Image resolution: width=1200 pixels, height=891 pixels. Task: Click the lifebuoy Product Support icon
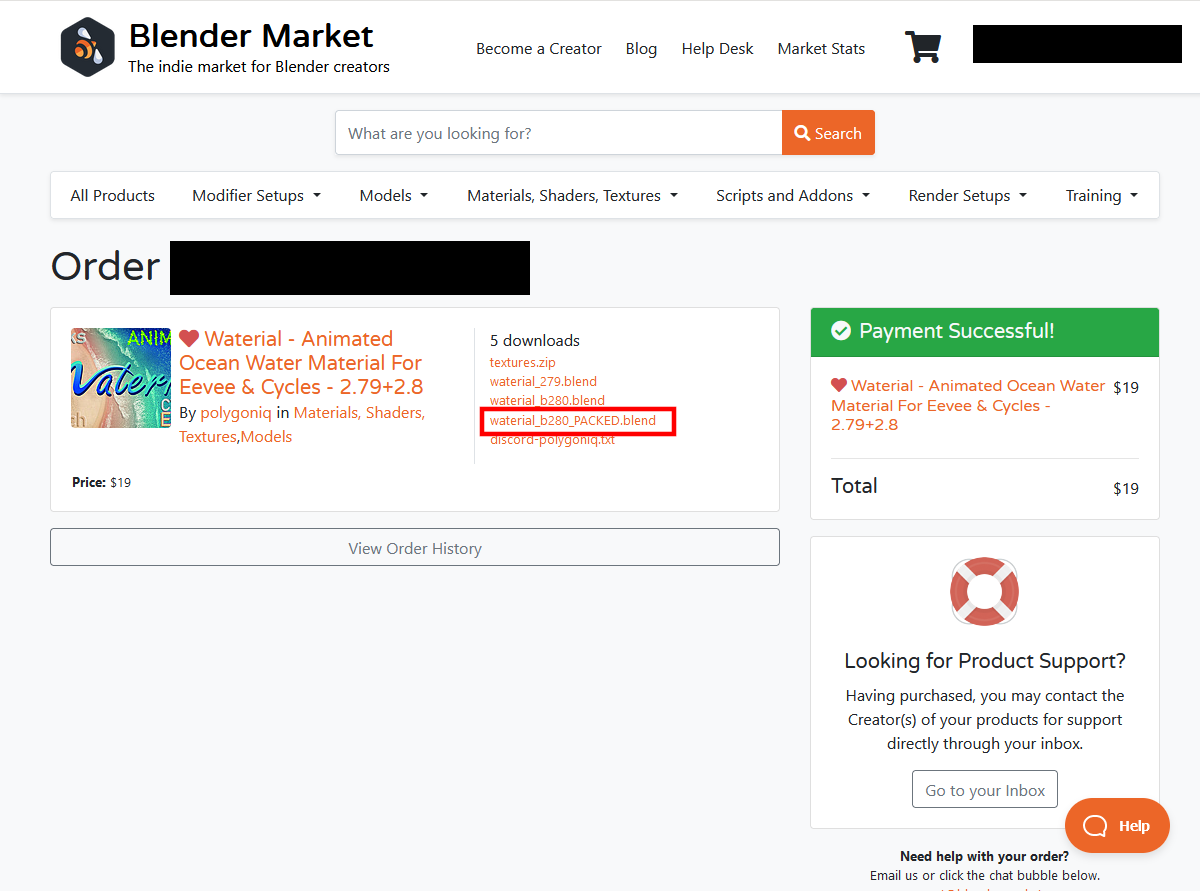pos(984,591)
